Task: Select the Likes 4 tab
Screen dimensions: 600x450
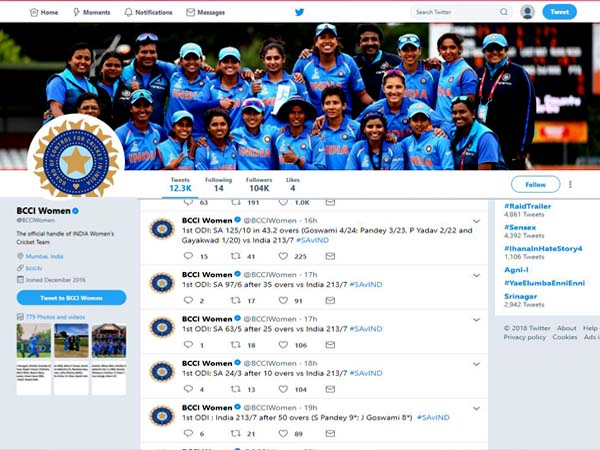Action: (x=293, y=184)
